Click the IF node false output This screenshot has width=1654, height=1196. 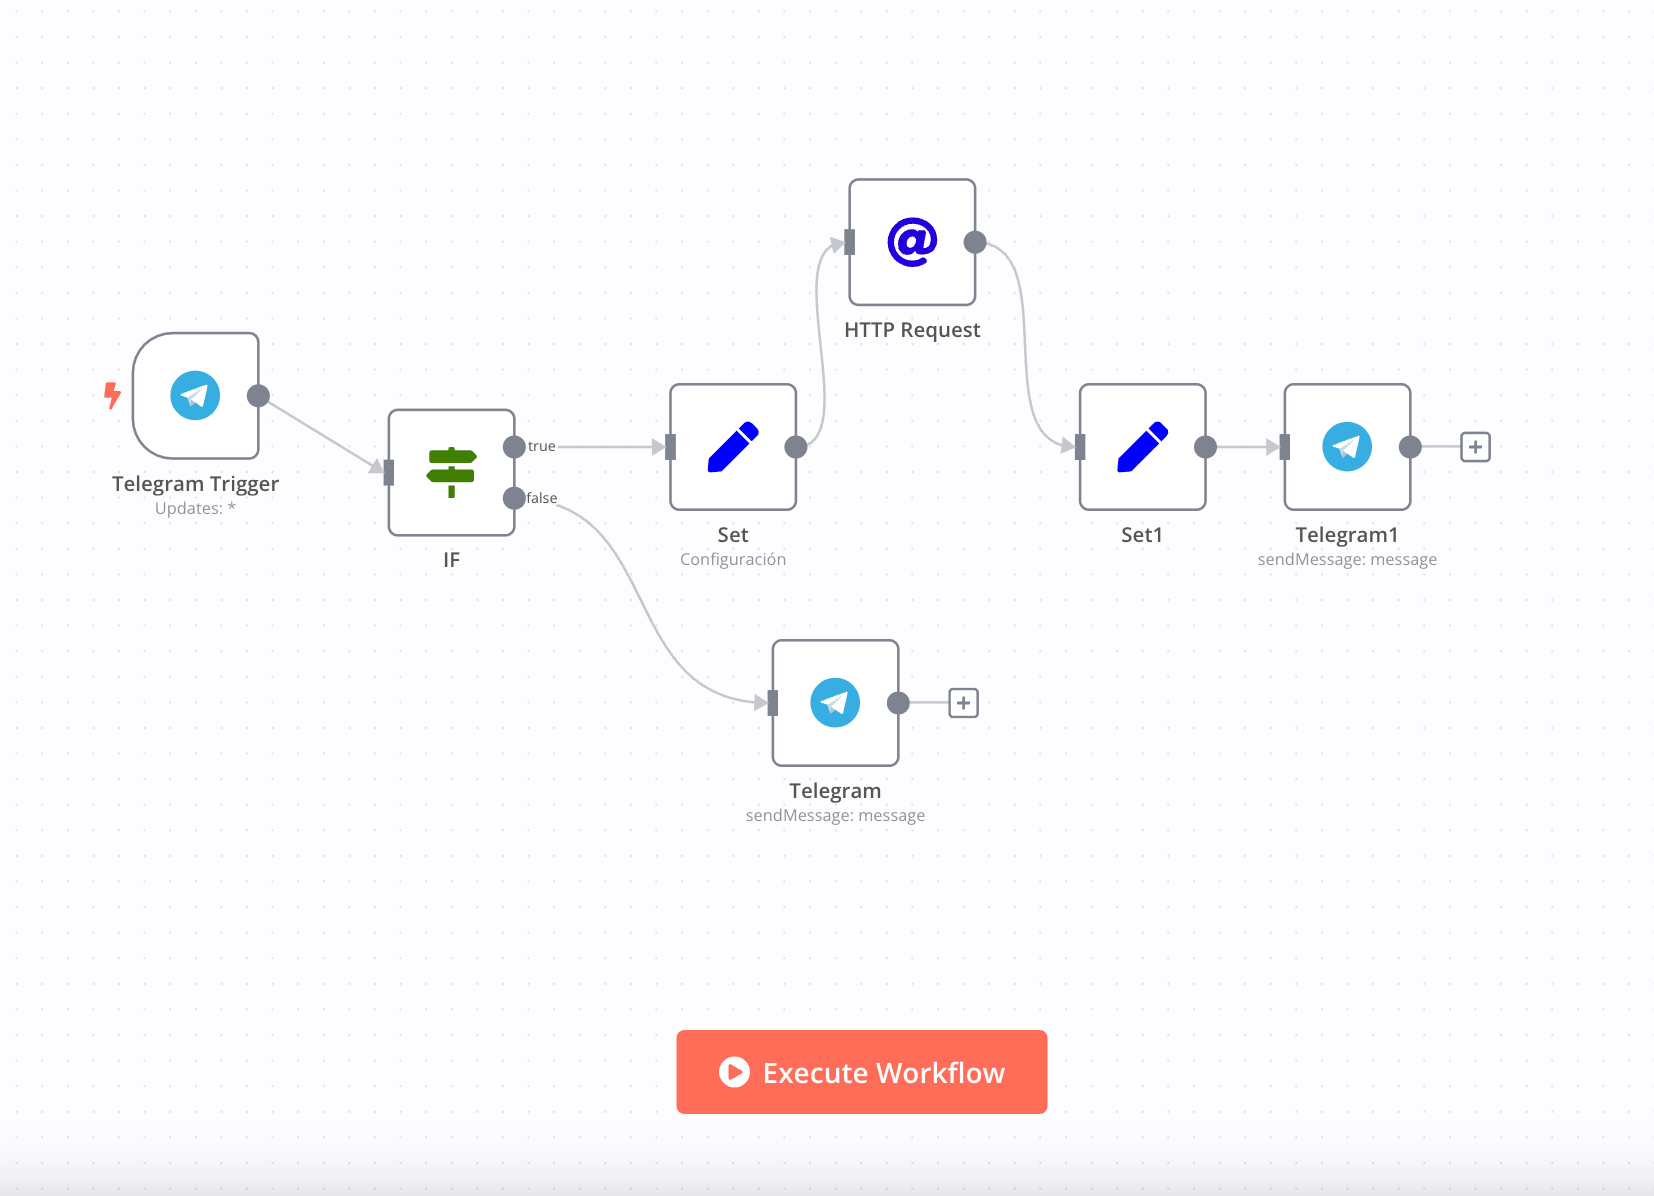pyautogui.click(x=514, y=498)
